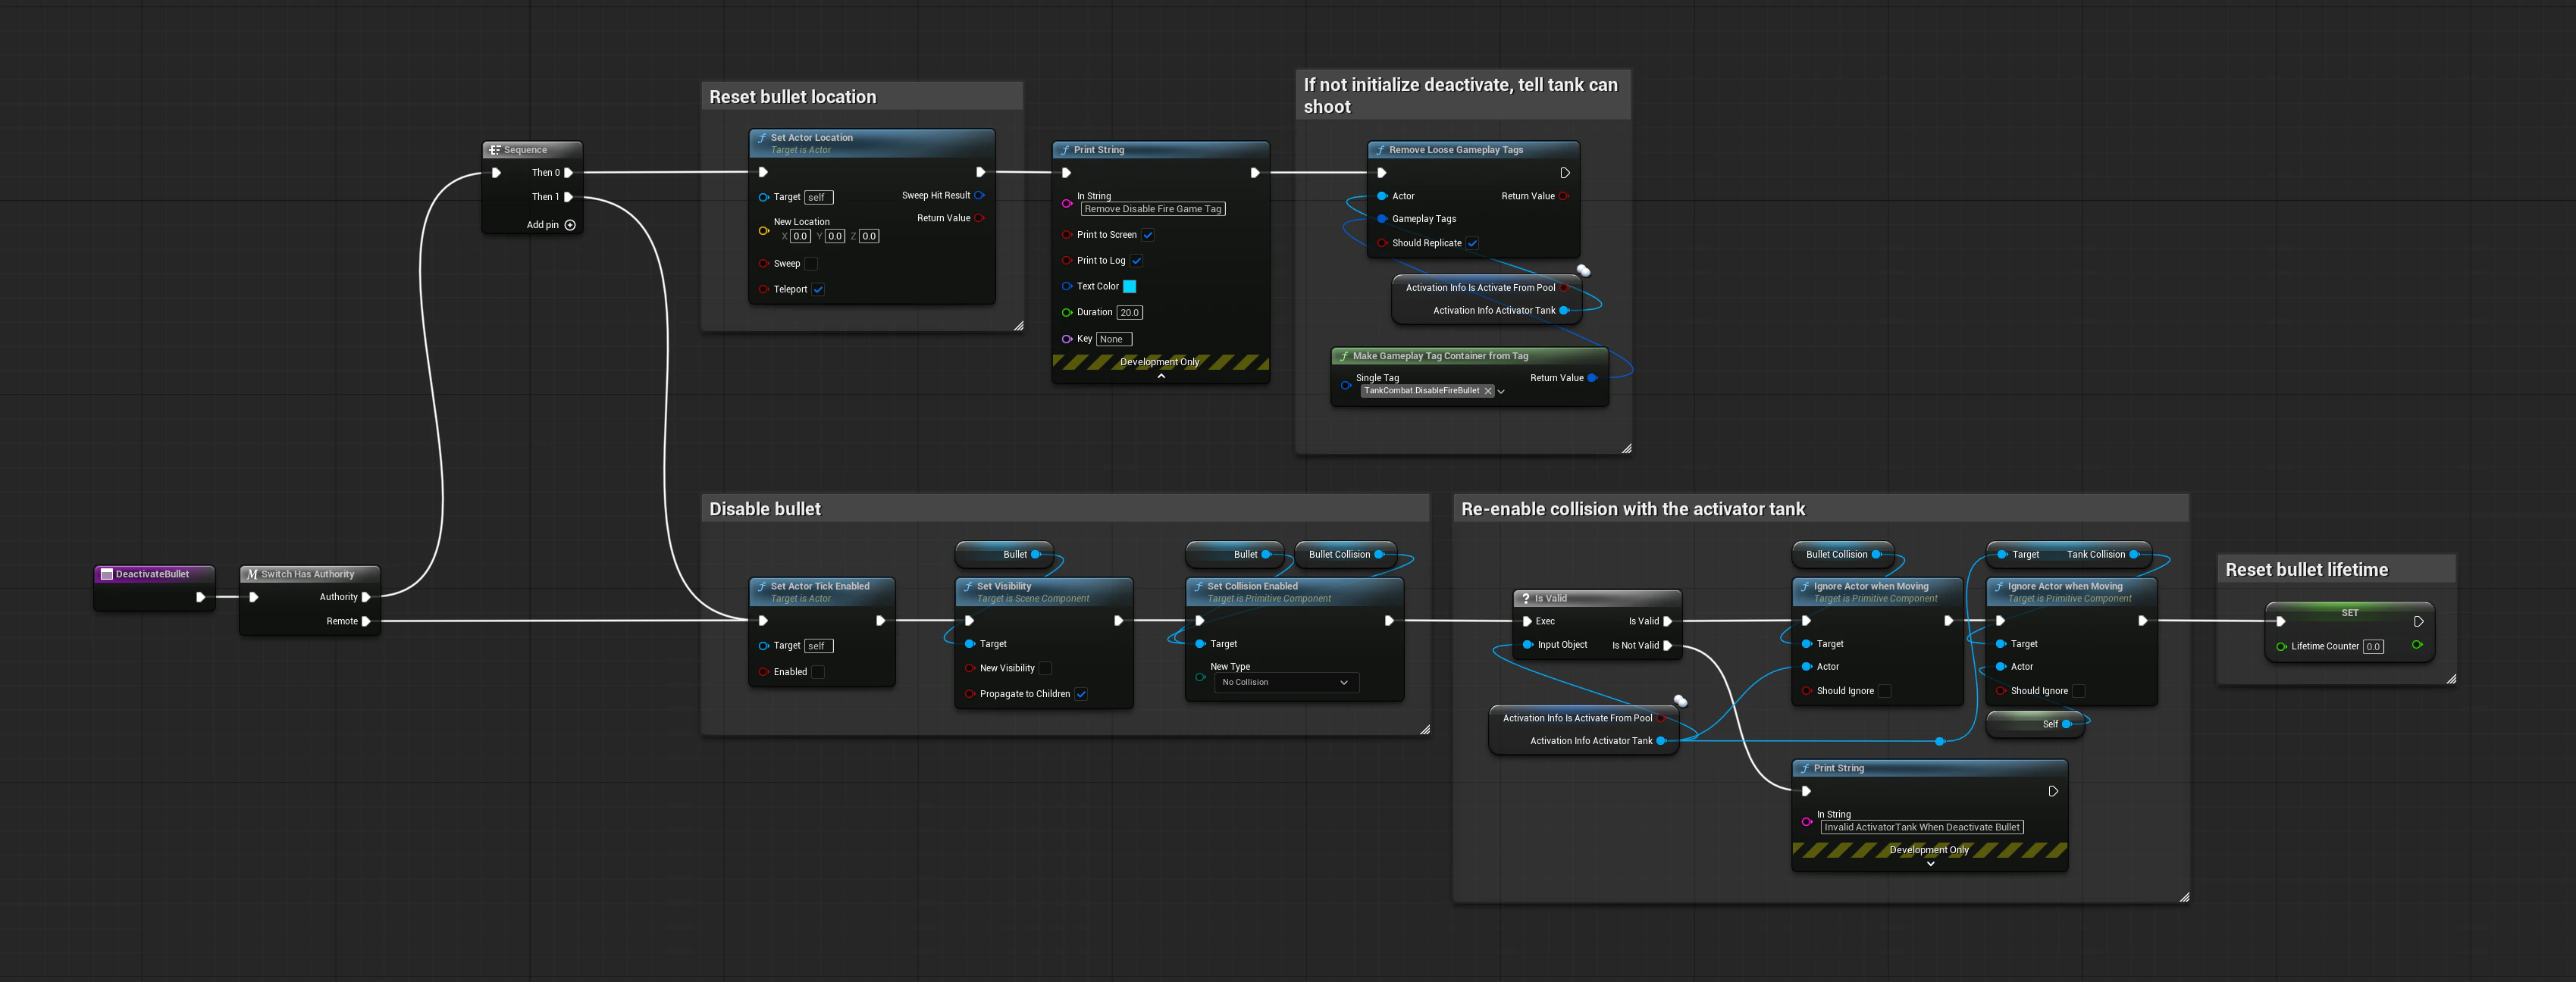2576x982 pixels.
Task: Select the Reset bullet location comment title
Action: [792, 97]
